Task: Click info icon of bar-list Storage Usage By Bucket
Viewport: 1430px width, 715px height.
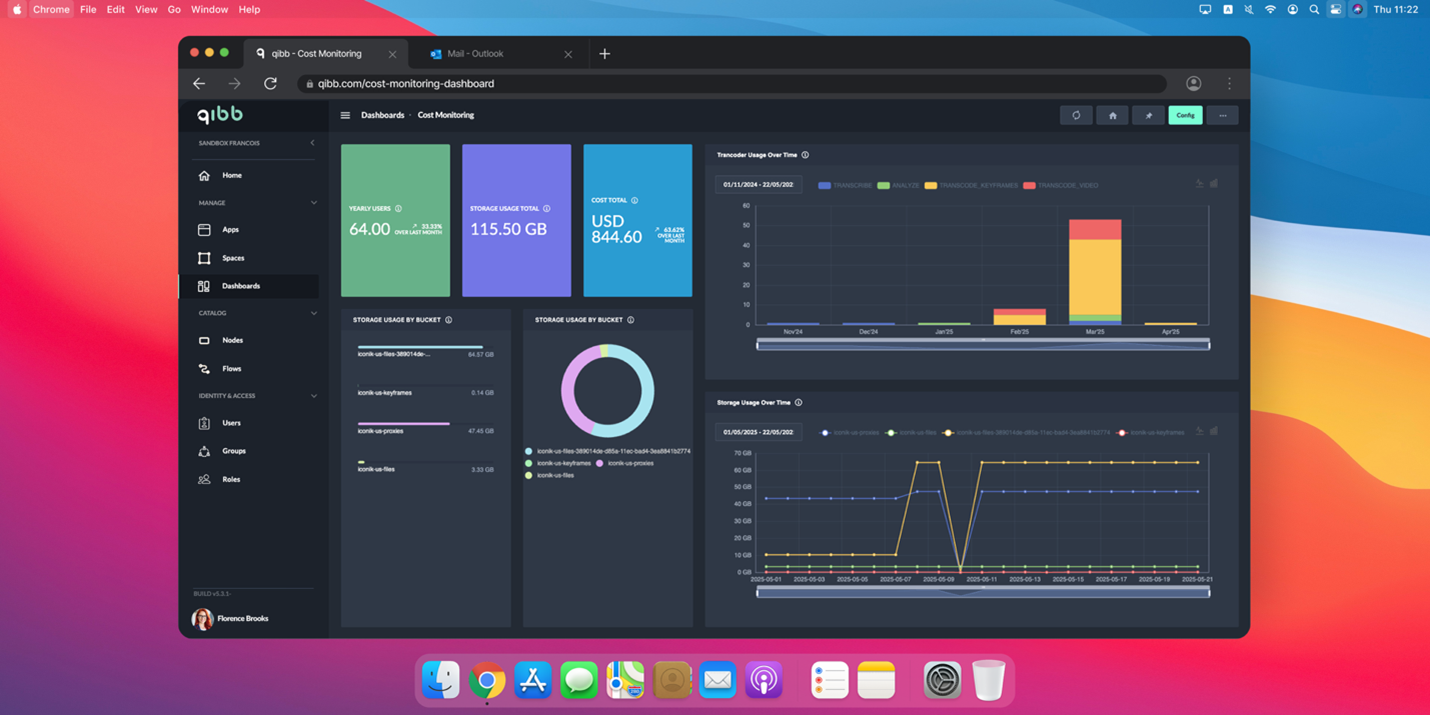Action: tap(448, 320)
